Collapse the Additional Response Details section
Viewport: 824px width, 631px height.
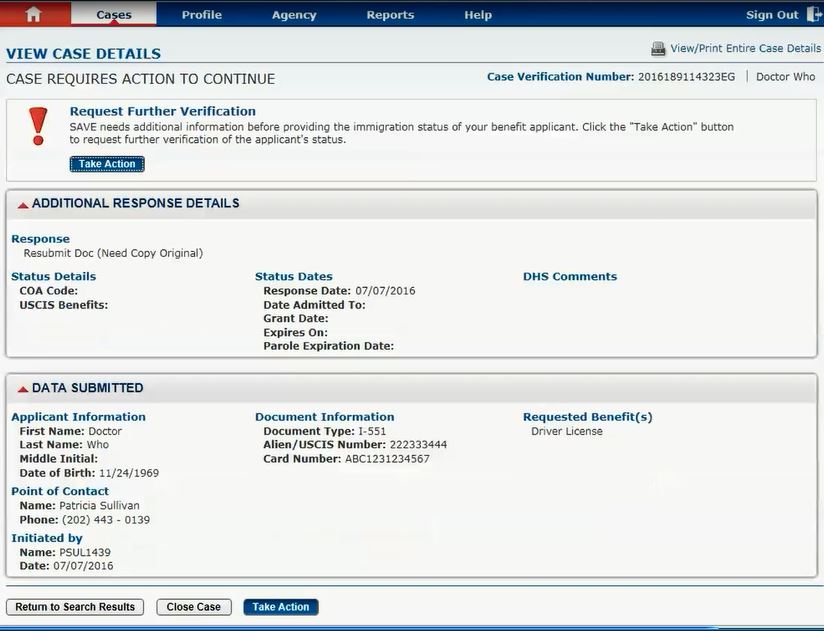click(23, 205)
